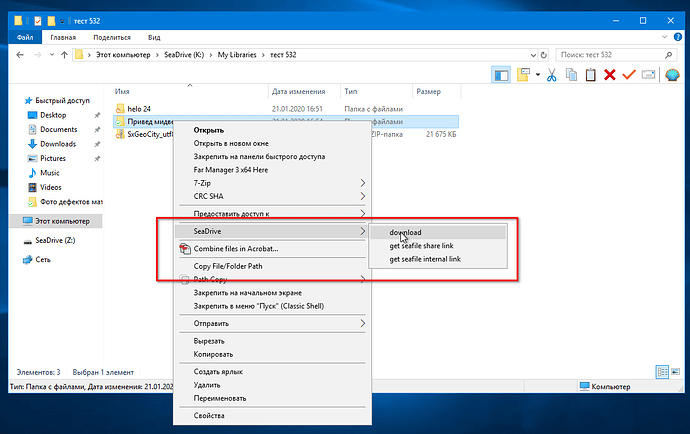This screenshot has height=434, width=690.
Task: Choose Переименовать in the context menu
Action: [x=220, y=398]
